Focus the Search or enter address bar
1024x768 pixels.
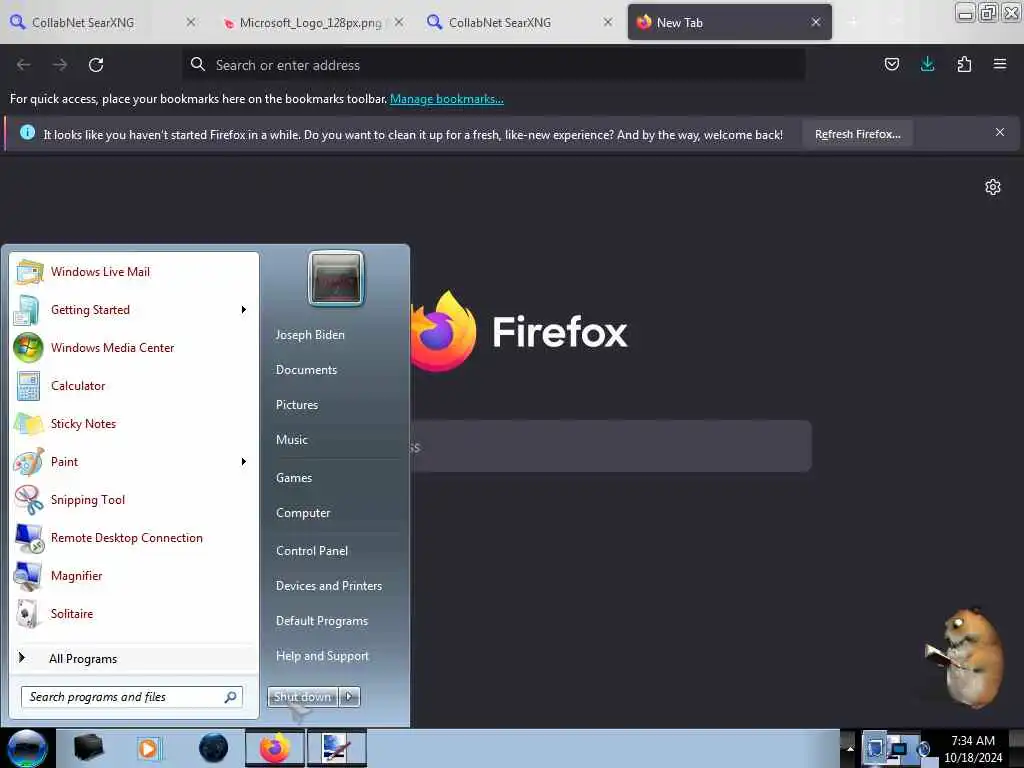coord(494,65)
